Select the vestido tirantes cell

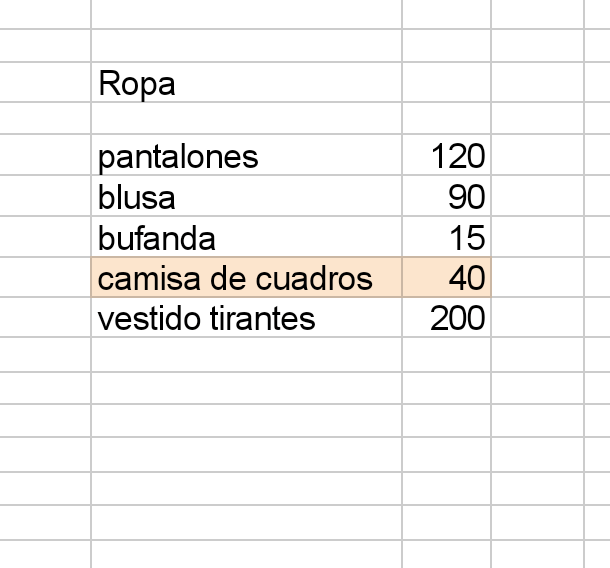[x=246, y=319]
